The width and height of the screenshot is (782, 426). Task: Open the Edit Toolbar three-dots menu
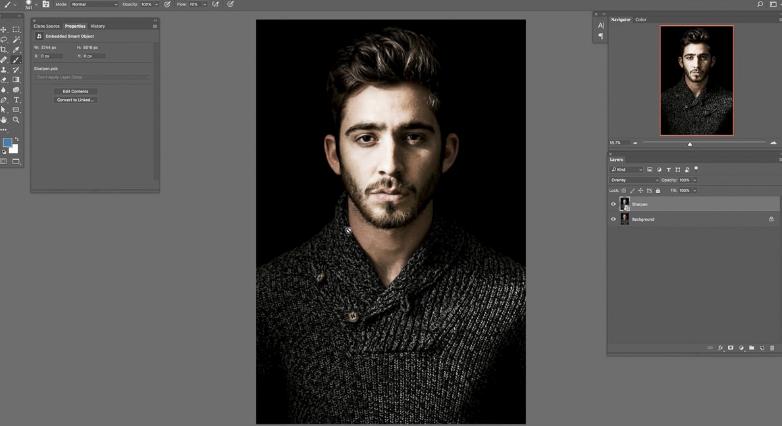coord(4,130)
